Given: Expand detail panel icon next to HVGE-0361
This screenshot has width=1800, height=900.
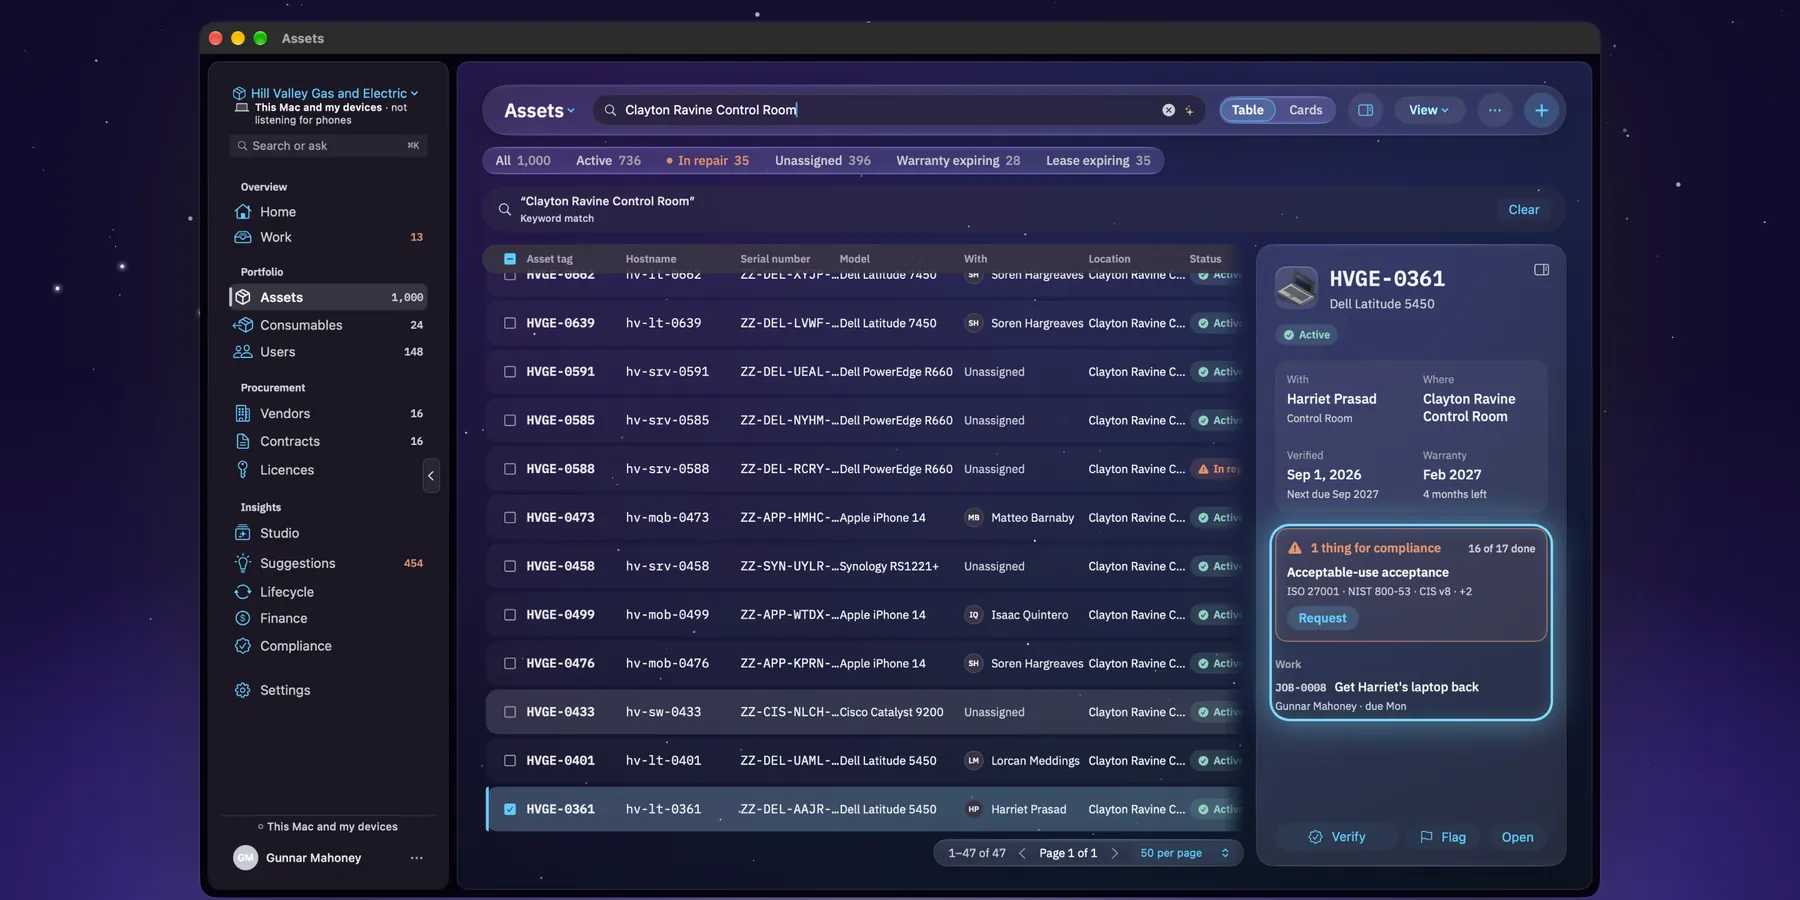Looking at the screenshot, I should point(1541,270).
